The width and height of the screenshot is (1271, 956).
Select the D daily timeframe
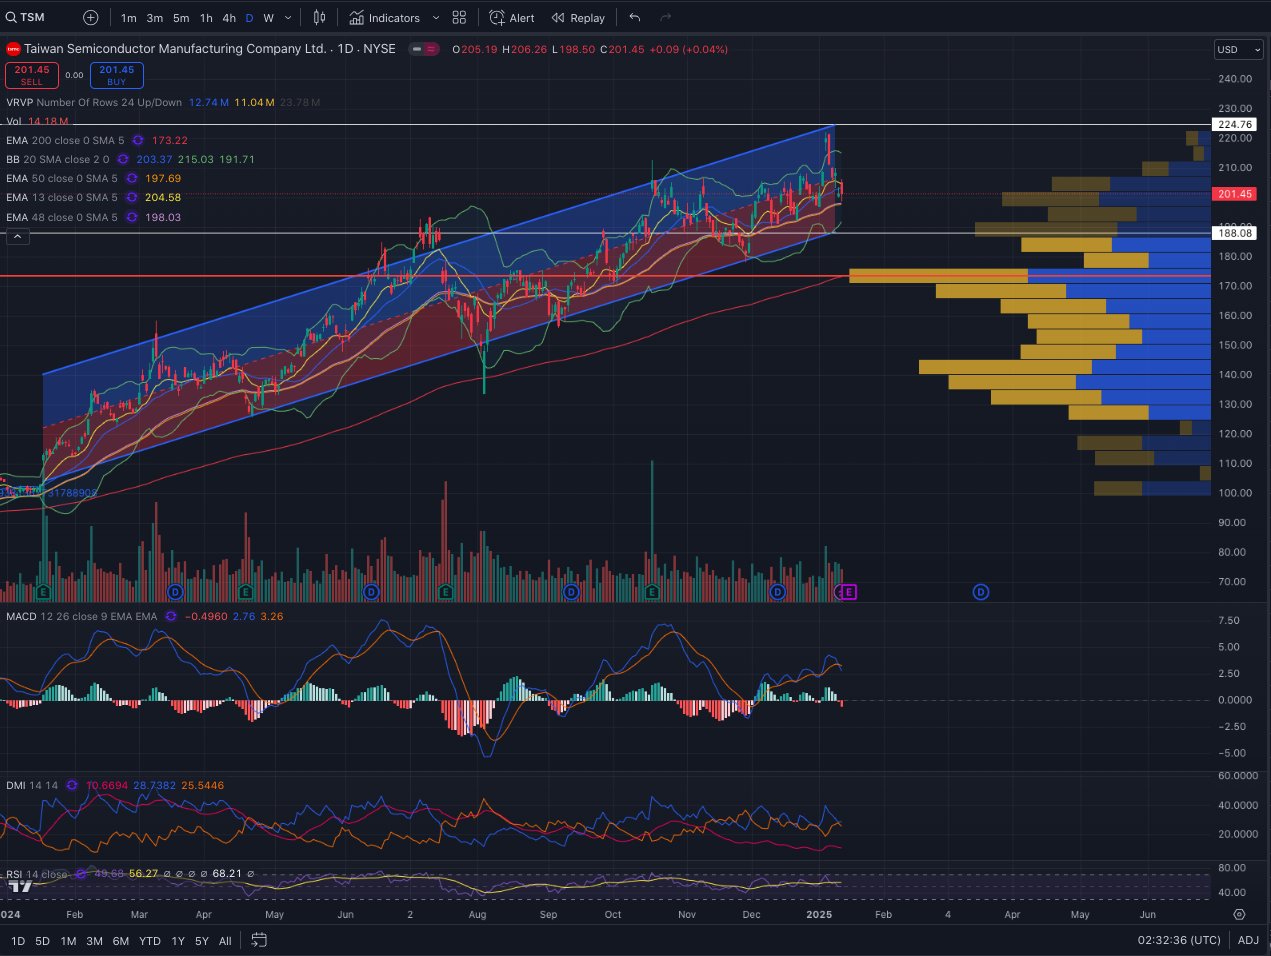pos(249,18)
